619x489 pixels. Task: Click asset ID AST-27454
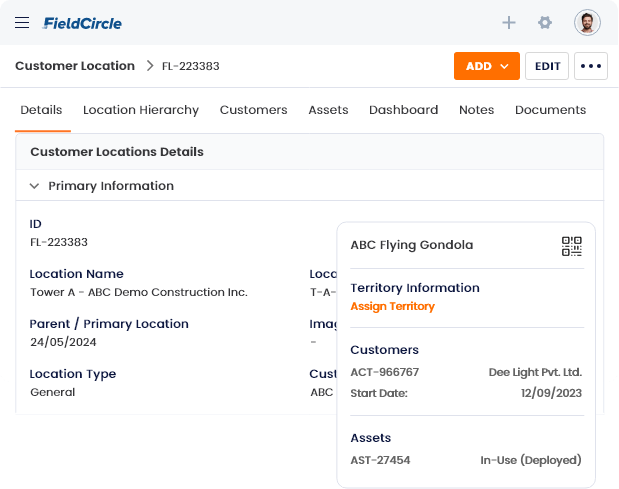pos(380,460)
